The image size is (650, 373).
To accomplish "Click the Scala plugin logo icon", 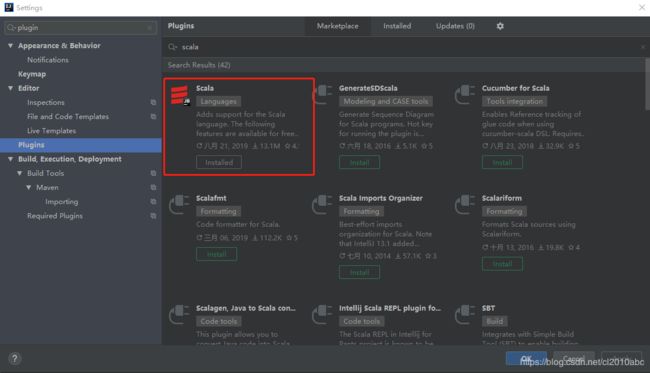I will 180,95.
